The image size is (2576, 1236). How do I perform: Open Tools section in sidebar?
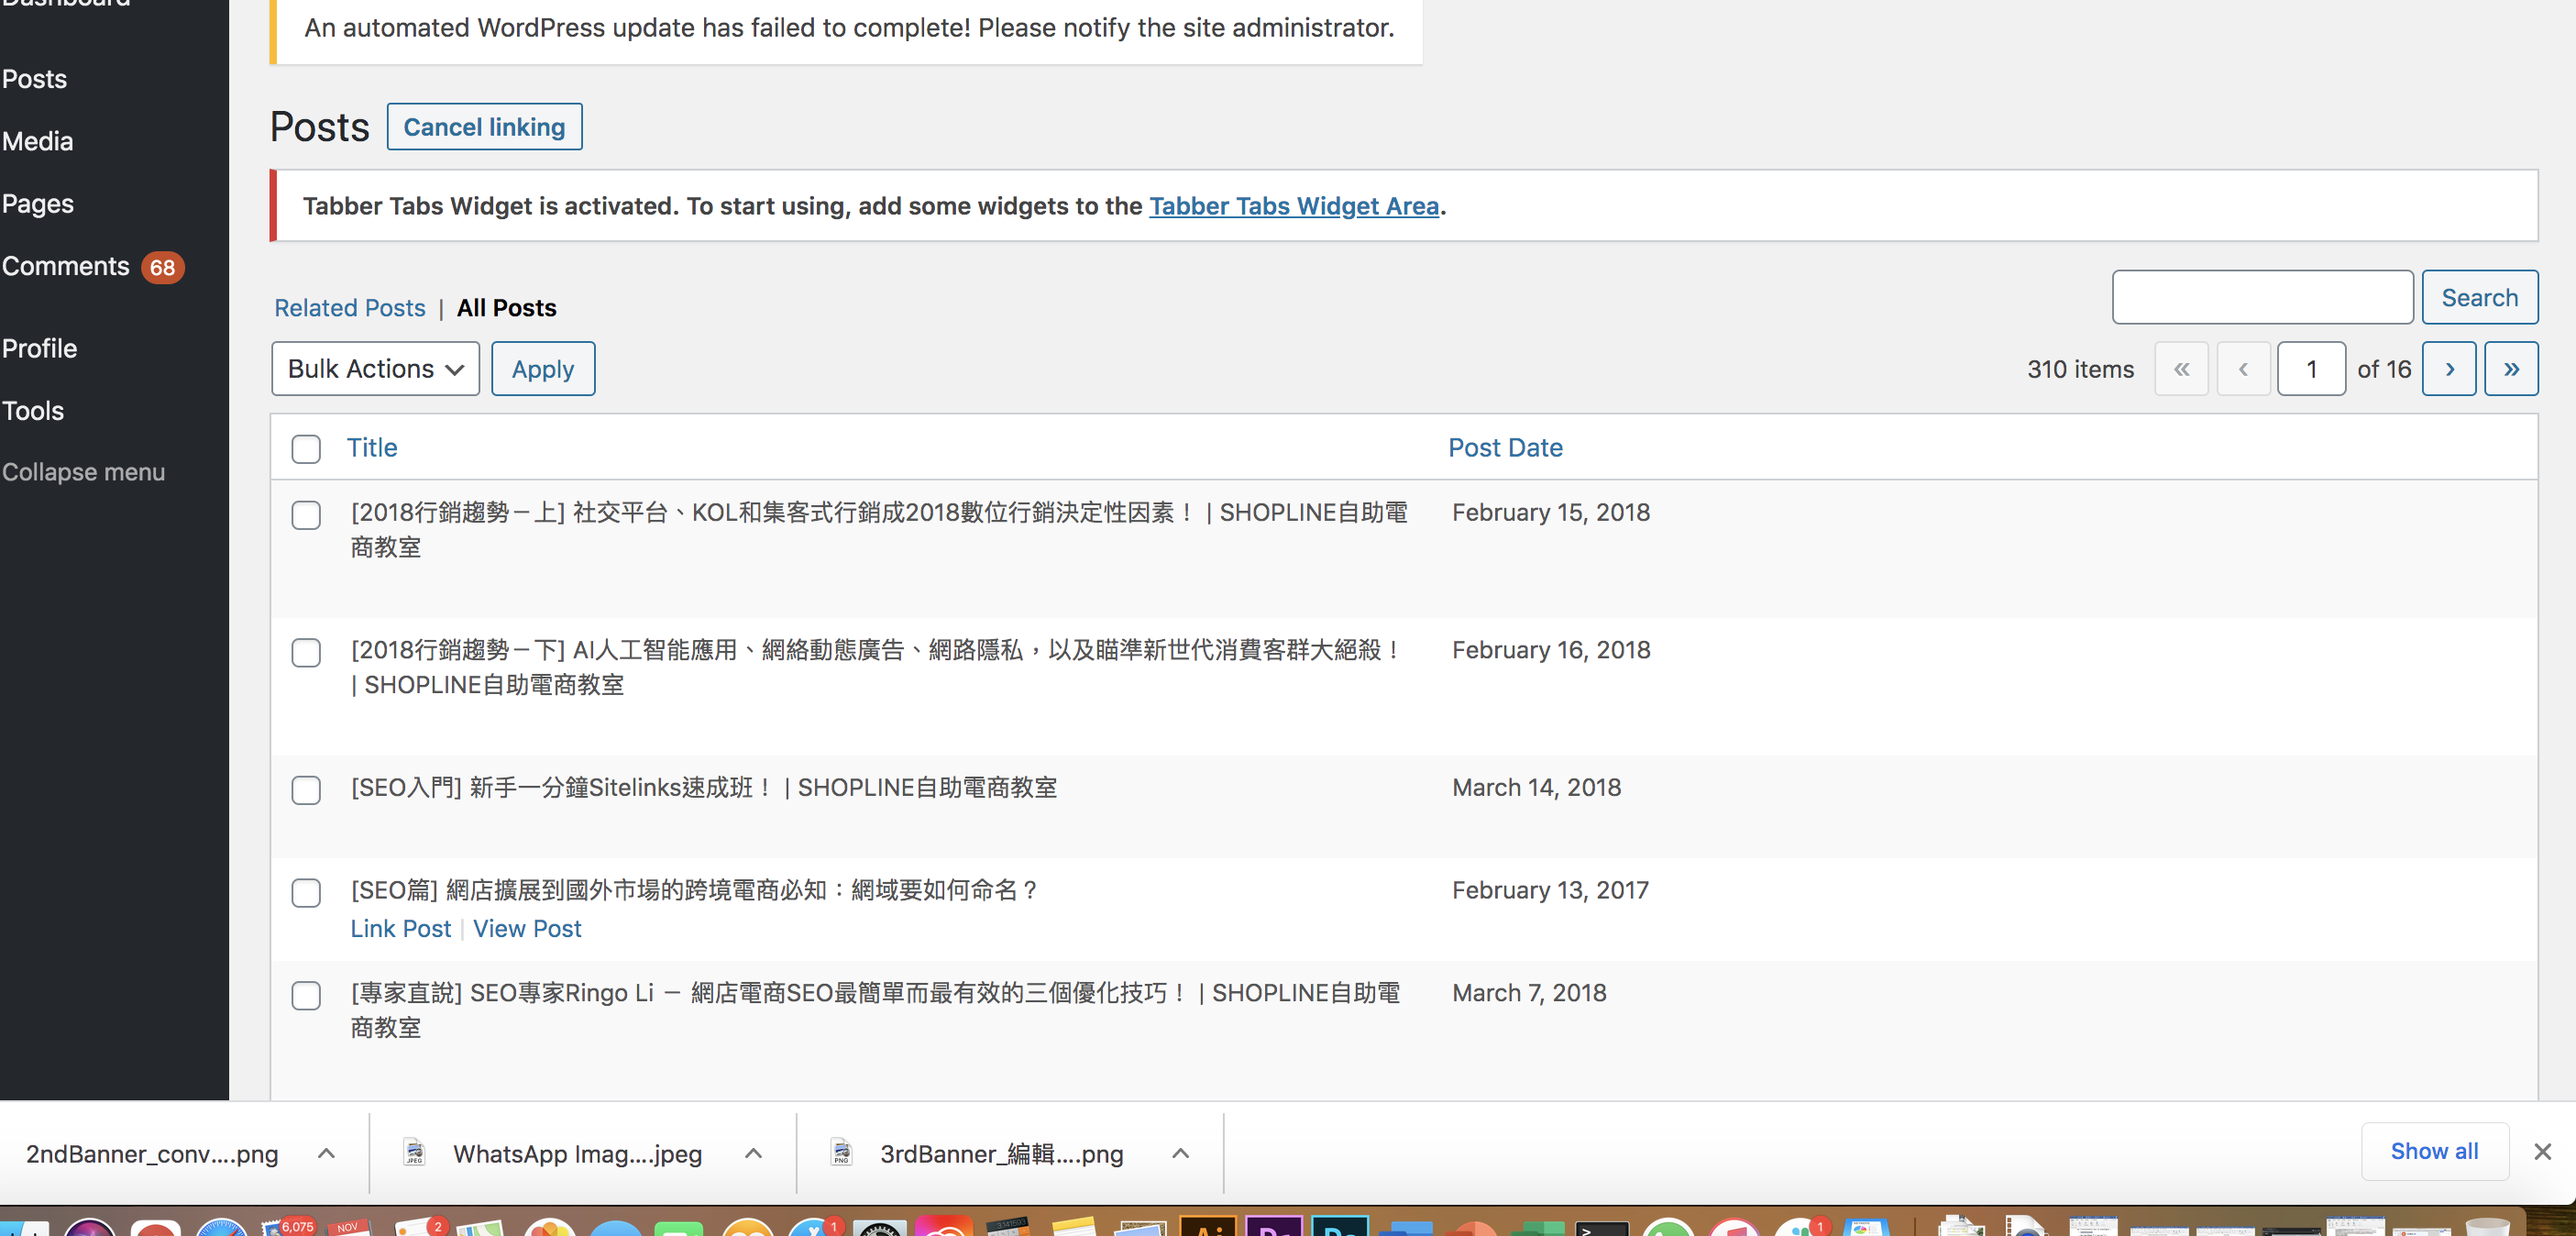[x=33, y=411]
